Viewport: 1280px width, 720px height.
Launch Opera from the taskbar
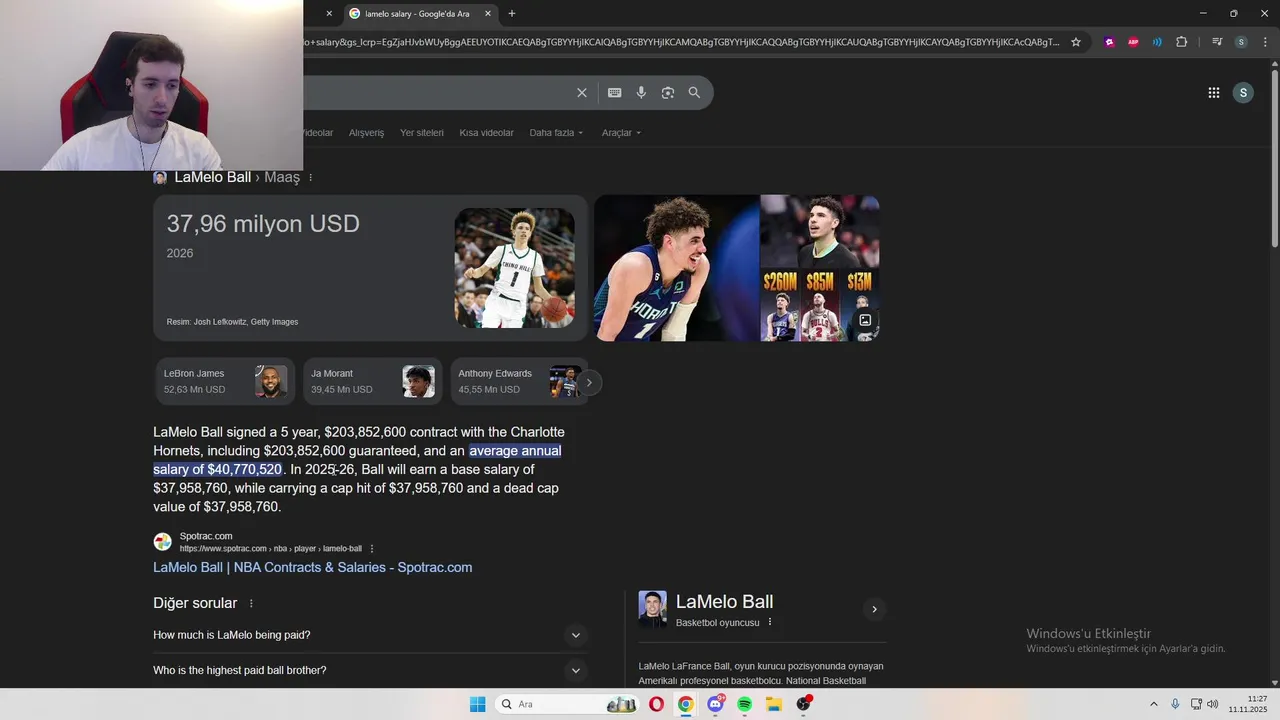(656, 704)
